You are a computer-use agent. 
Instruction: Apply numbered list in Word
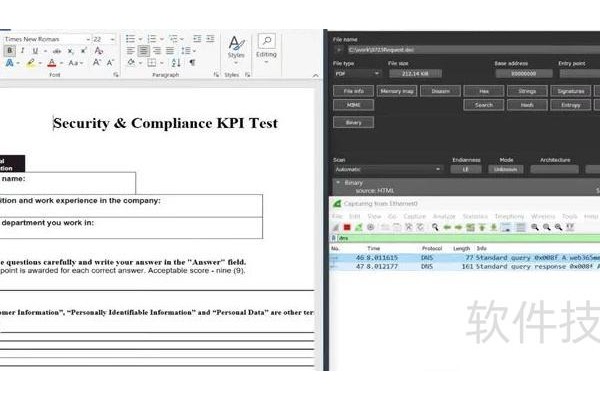coord(152,39)
